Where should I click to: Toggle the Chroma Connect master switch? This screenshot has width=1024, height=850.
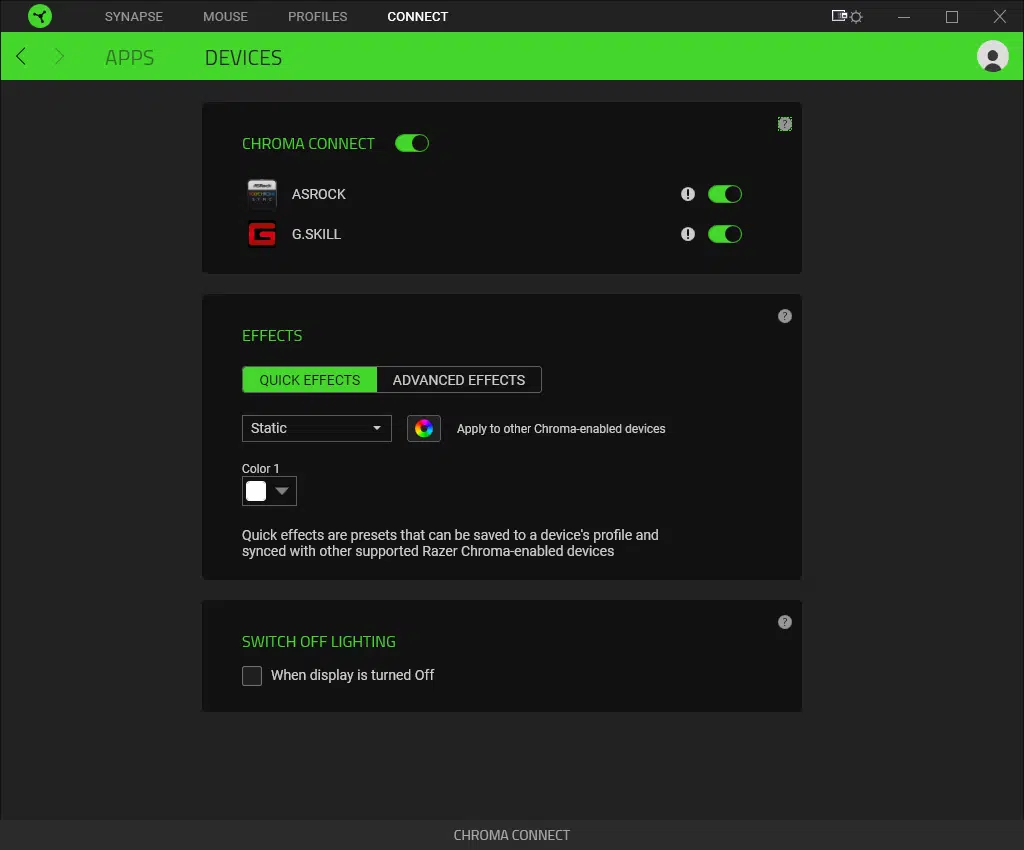[x=411, y=143]
